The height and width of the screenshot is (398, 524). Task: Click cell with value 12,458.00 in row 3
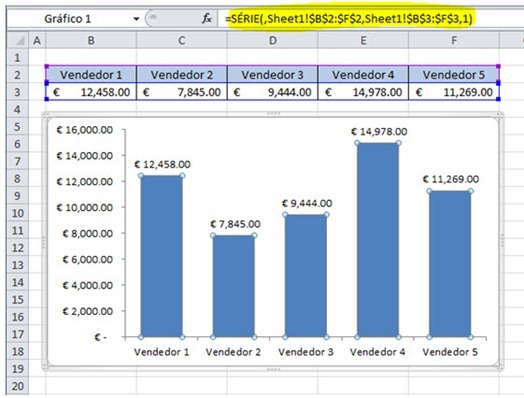point(91,92)
